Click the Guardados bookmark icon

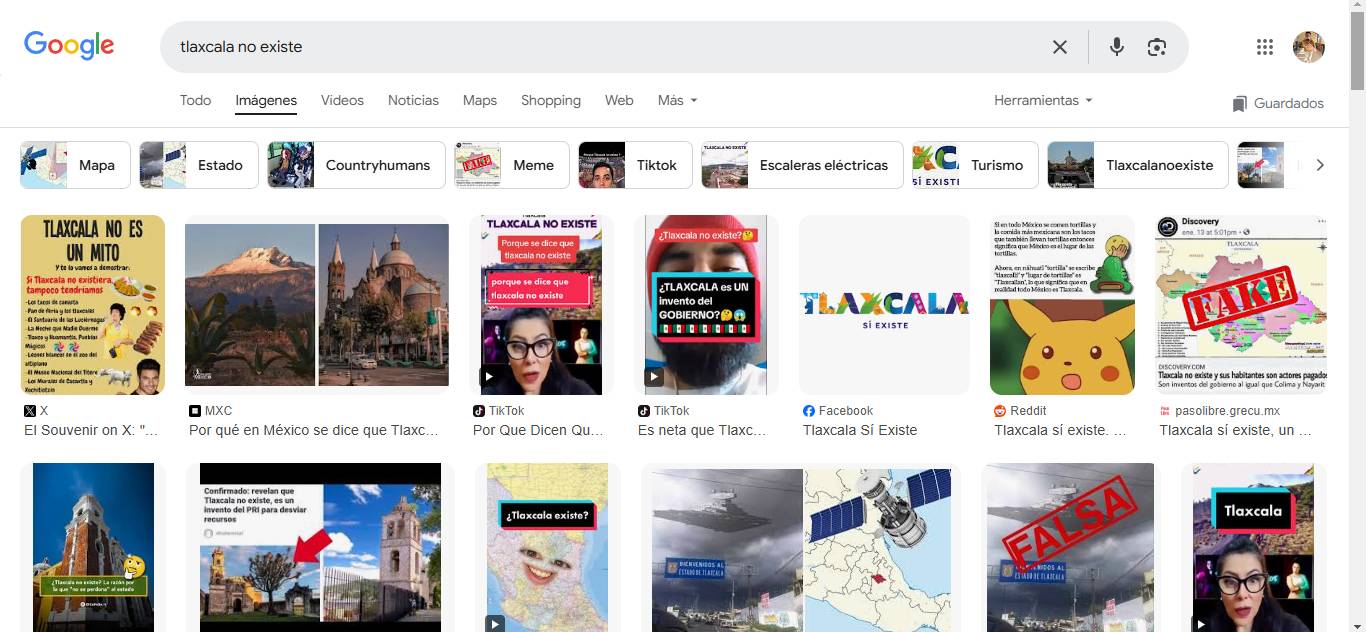point(1241,103)
